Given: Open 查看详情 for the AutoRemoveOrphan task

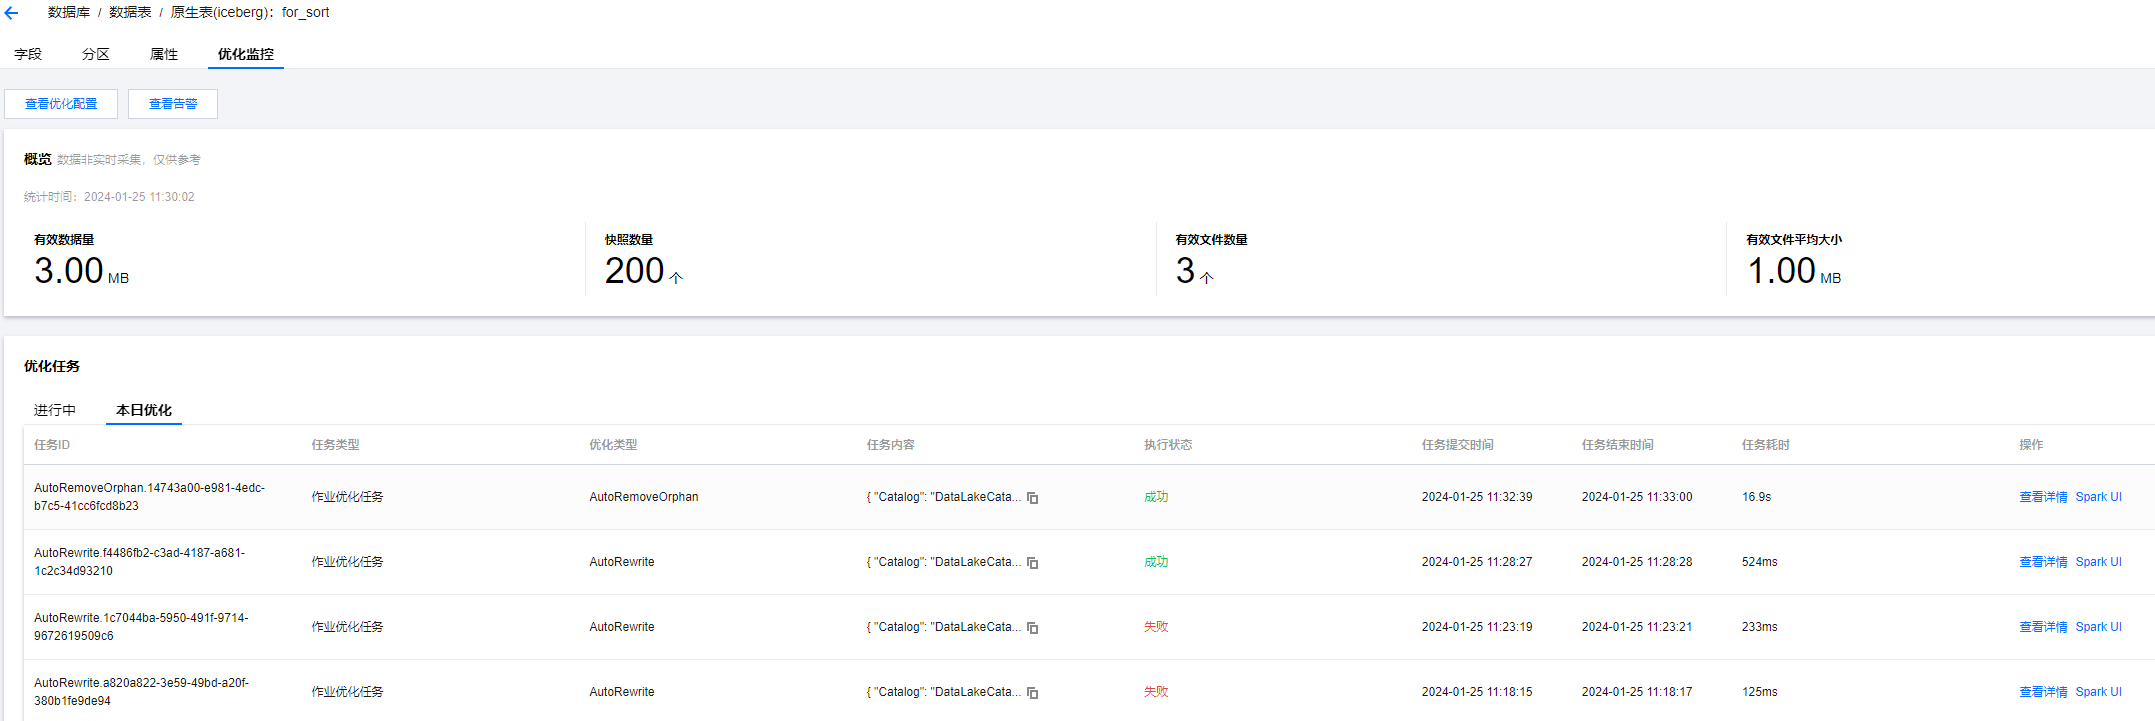Looking at the screenshot, I should [x=2042, y=497].
